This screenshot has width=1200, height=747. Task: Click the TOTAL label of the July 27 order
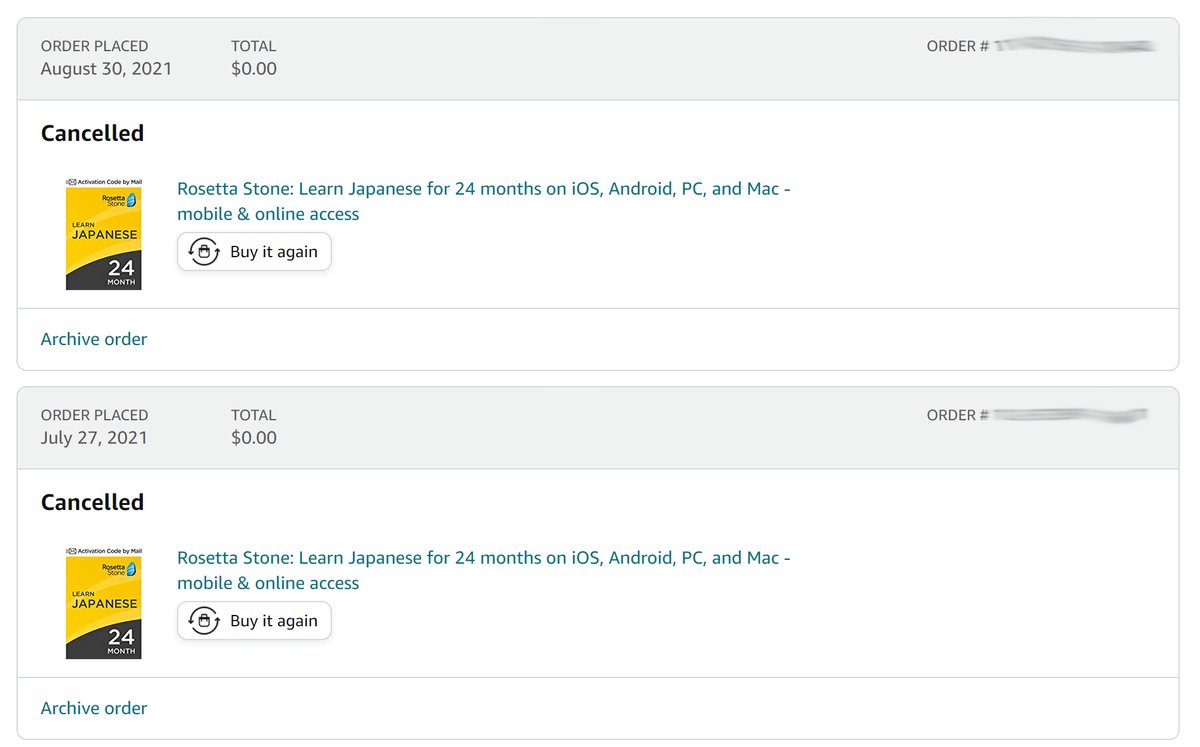(253, 415)
